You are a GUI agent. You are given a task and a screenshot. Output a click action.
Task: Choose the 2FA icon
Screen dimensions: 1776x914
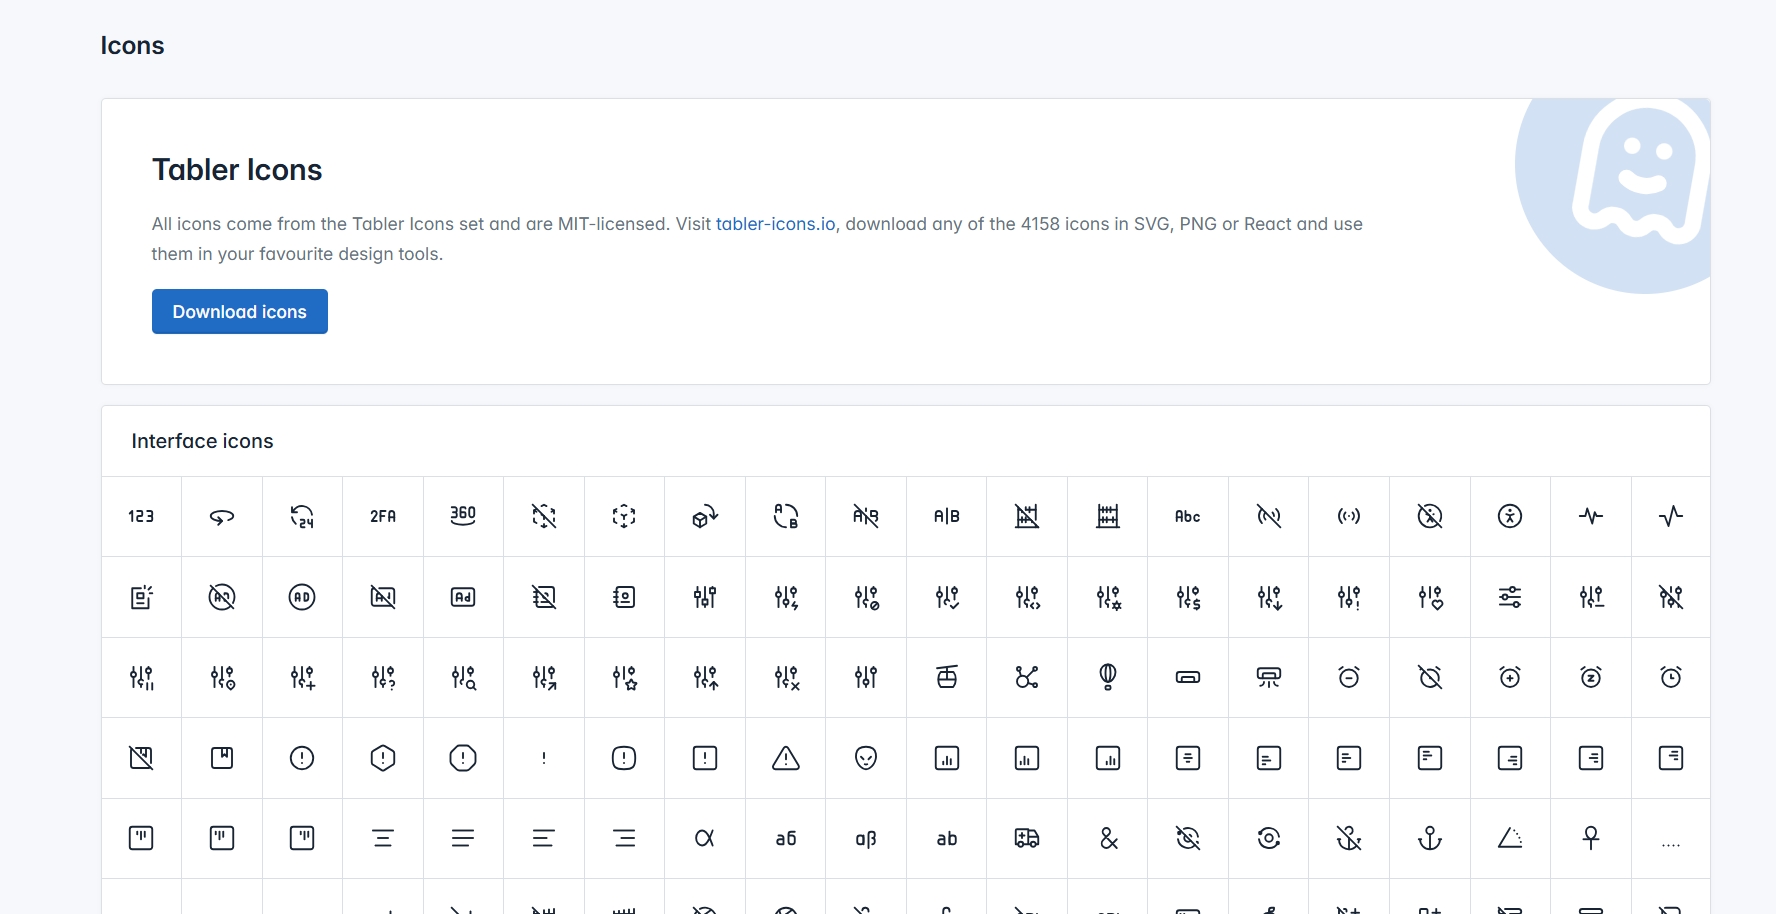tap(383, 516)
